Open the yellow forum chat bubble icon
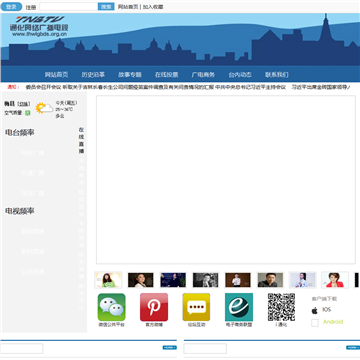Screen dimensions: 360x360 pyautogui.click(x=196, y=307)
